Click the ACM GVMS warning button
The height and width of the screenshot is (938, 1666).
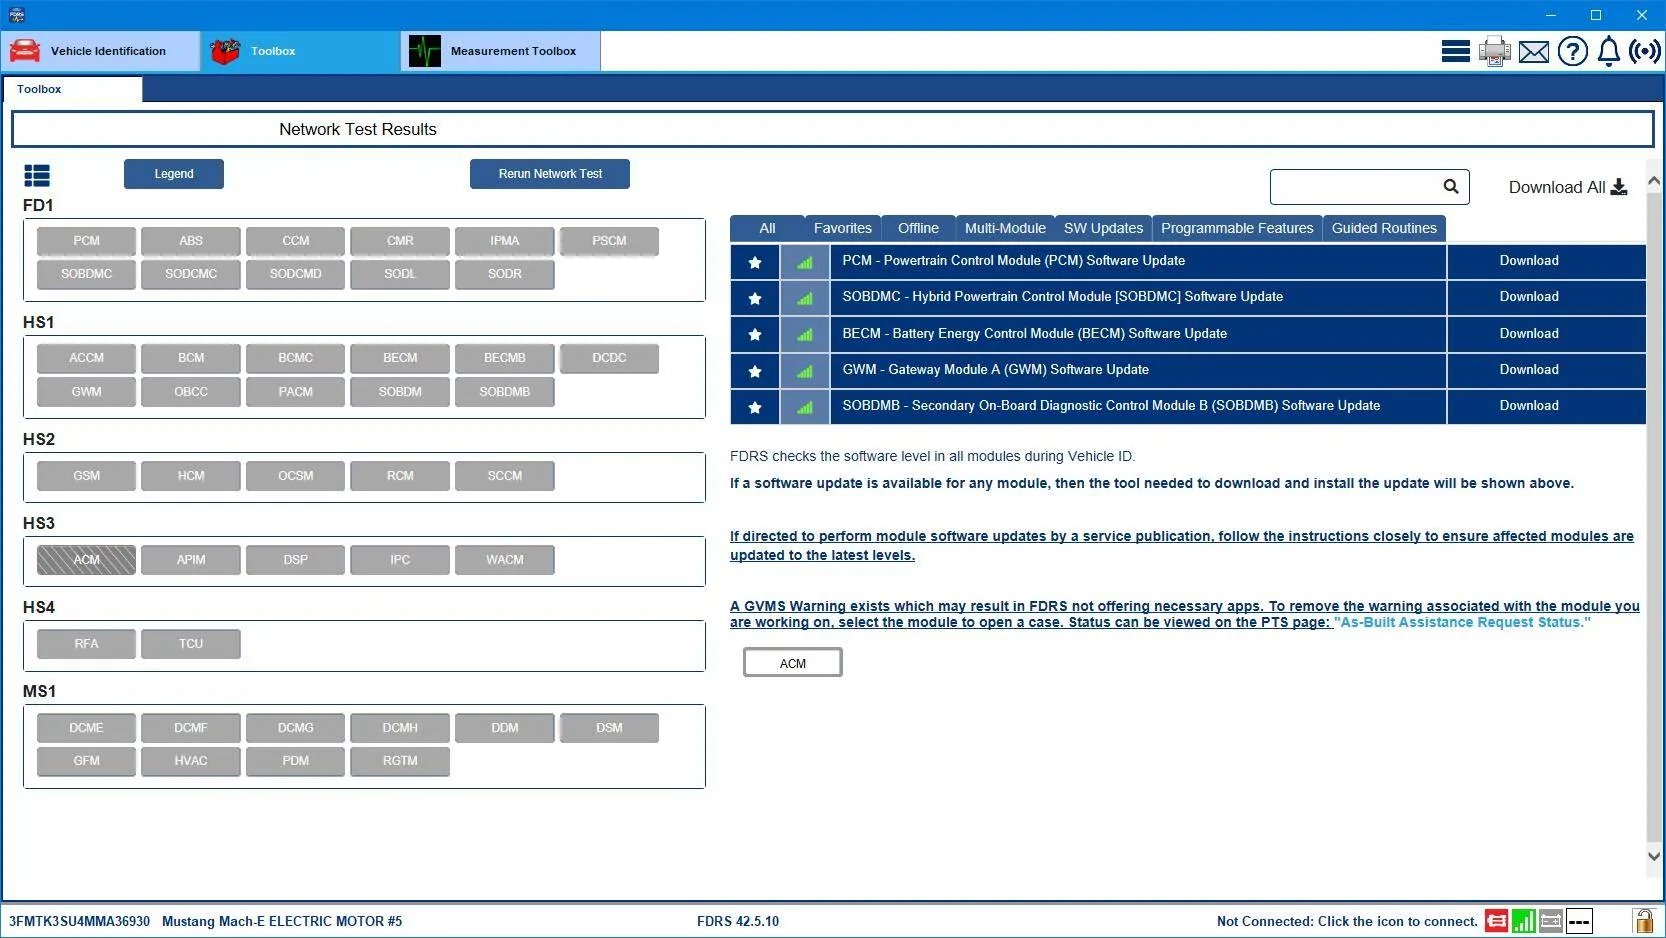(793, 663)
